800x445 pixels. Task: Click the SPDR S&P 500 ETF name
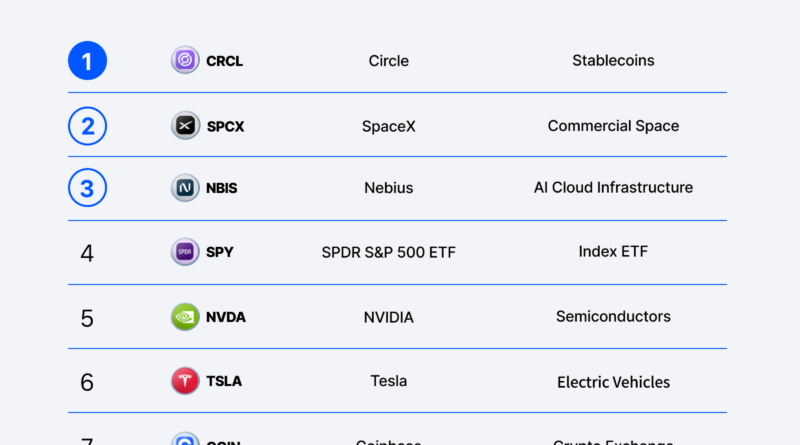tap(389, 252)
